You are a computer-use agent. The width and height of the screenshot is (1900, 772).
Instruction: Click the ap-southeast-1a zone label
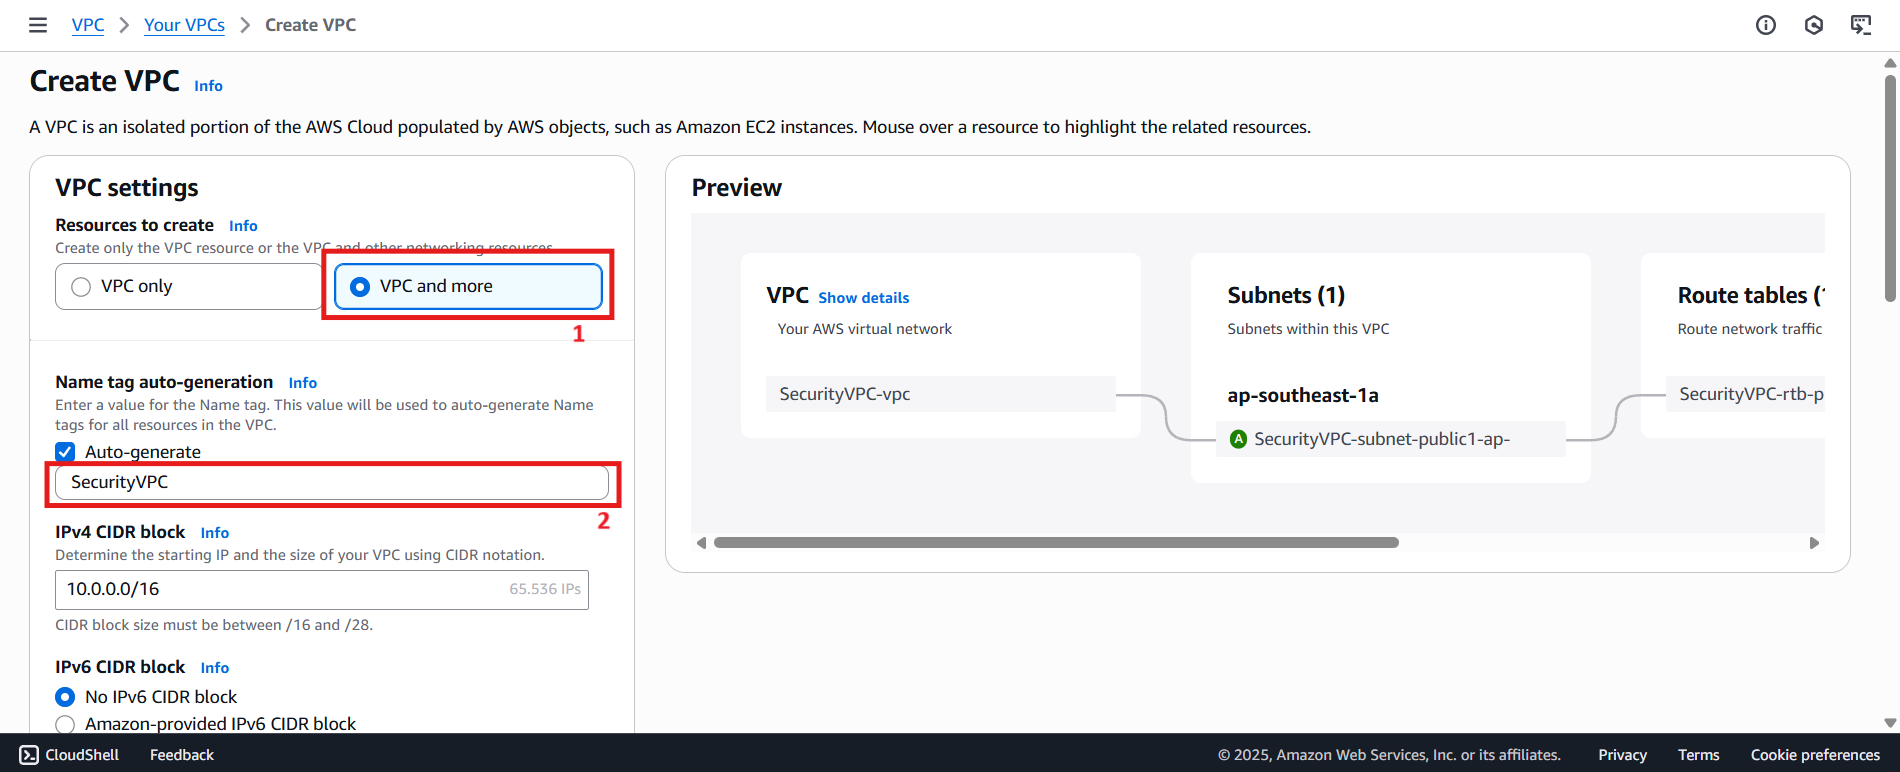[1303, 395]
